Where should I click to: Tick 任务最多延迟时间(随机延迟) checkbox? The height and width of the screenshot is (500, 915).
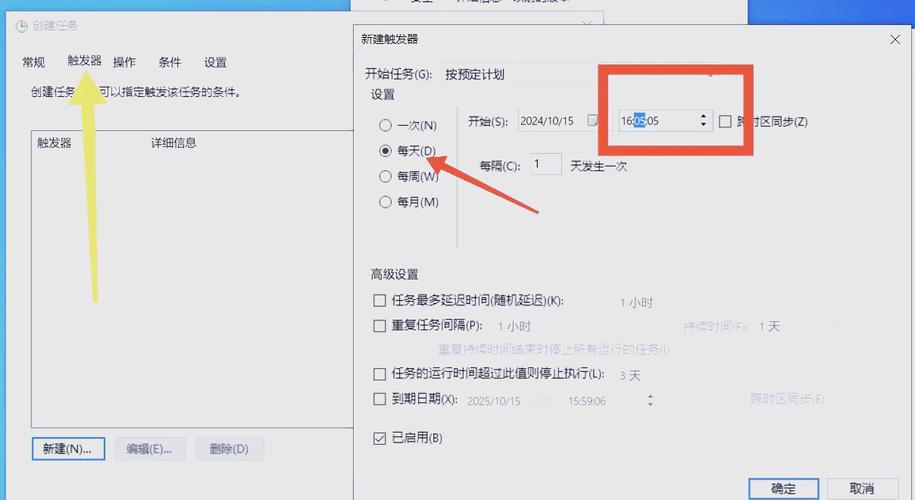pos(379,300)
